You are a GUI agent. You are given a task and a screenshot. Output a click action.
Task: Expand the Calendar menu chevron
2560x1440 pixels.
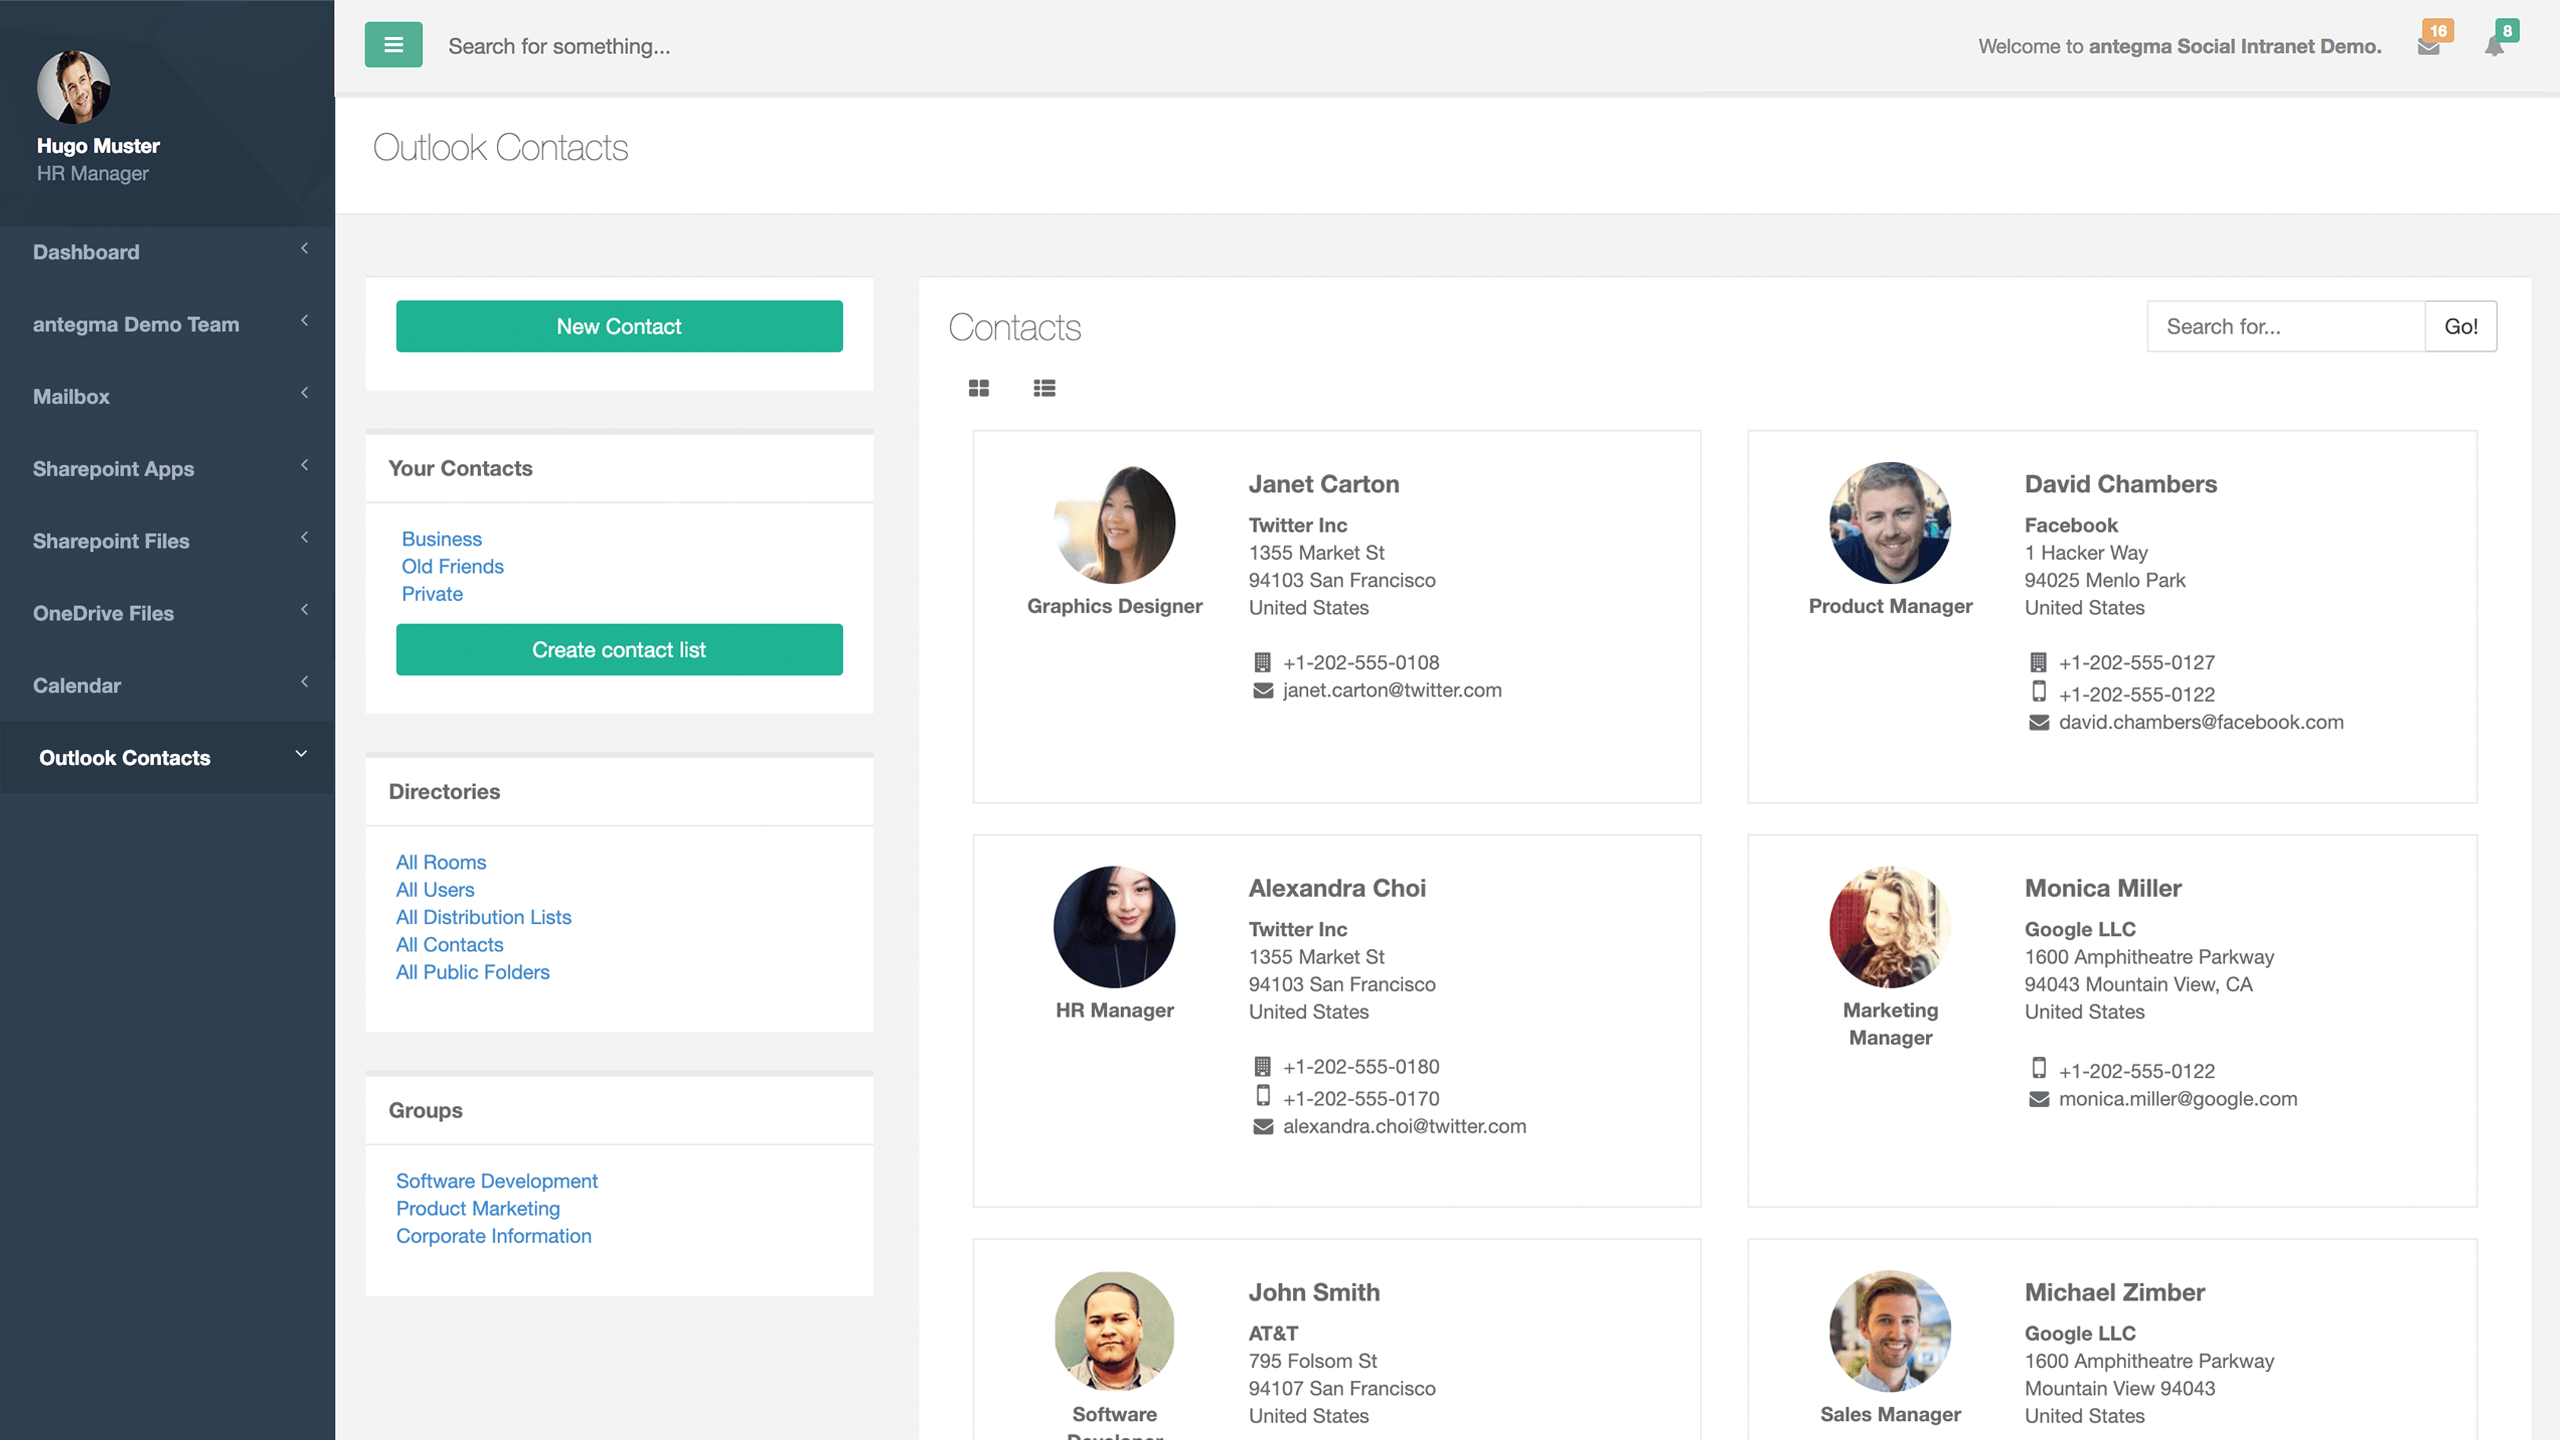(x=304, y=682)
